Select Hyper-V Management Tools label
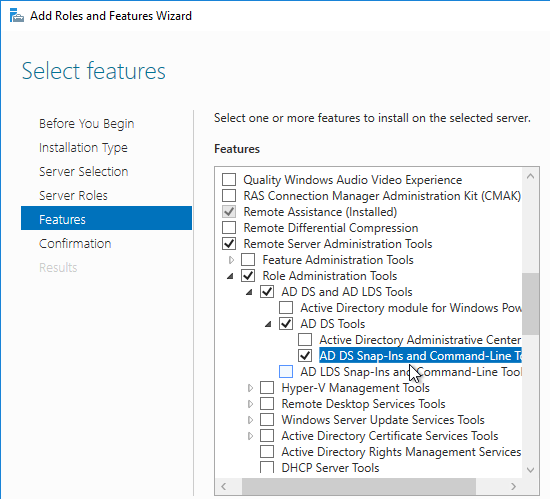550x499 pixels. (x=355, y=388)
